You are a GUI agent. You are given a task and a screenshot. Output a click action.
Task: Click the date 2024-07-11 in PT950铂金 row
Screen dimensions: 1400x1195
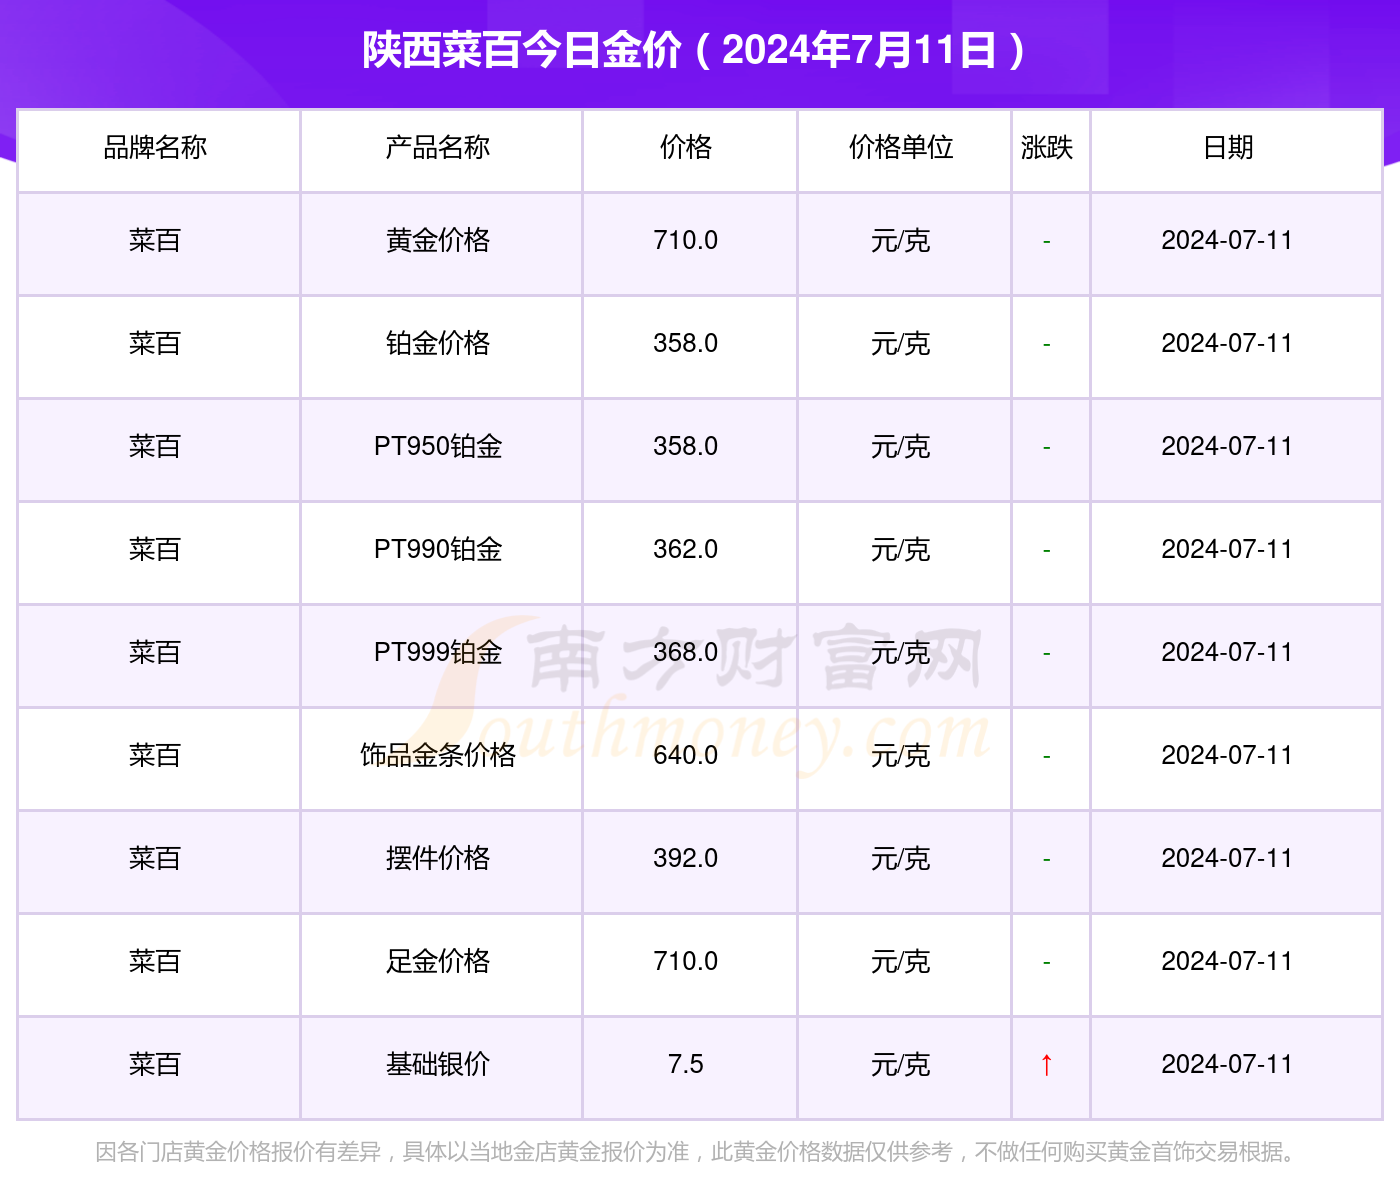tap(1228, 447)
